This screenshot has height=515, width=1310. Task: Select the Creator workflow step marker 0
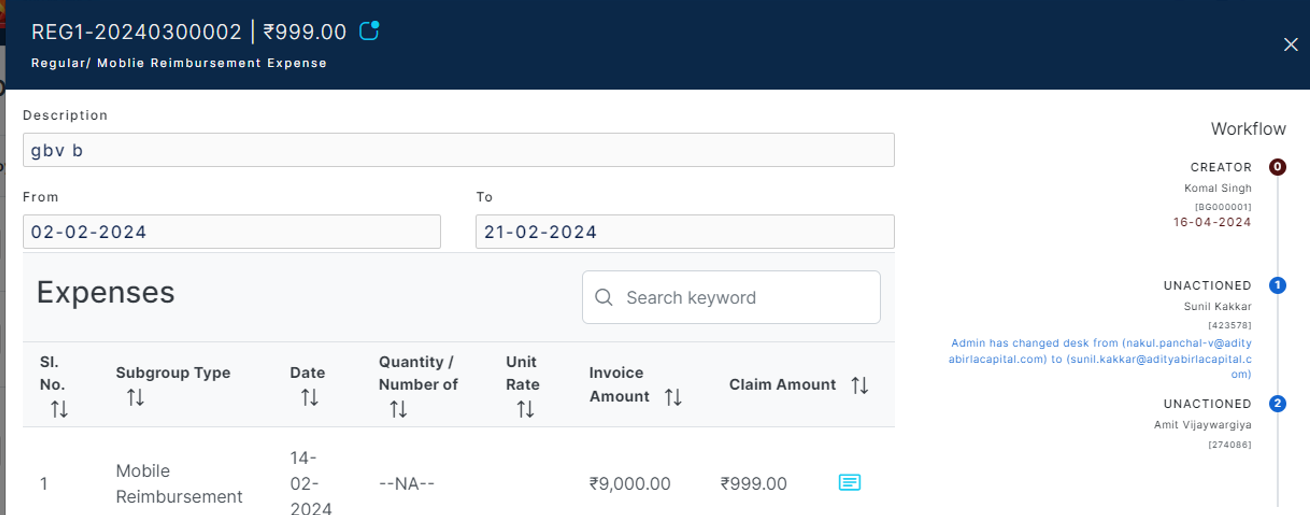(x=1277, y=167)
